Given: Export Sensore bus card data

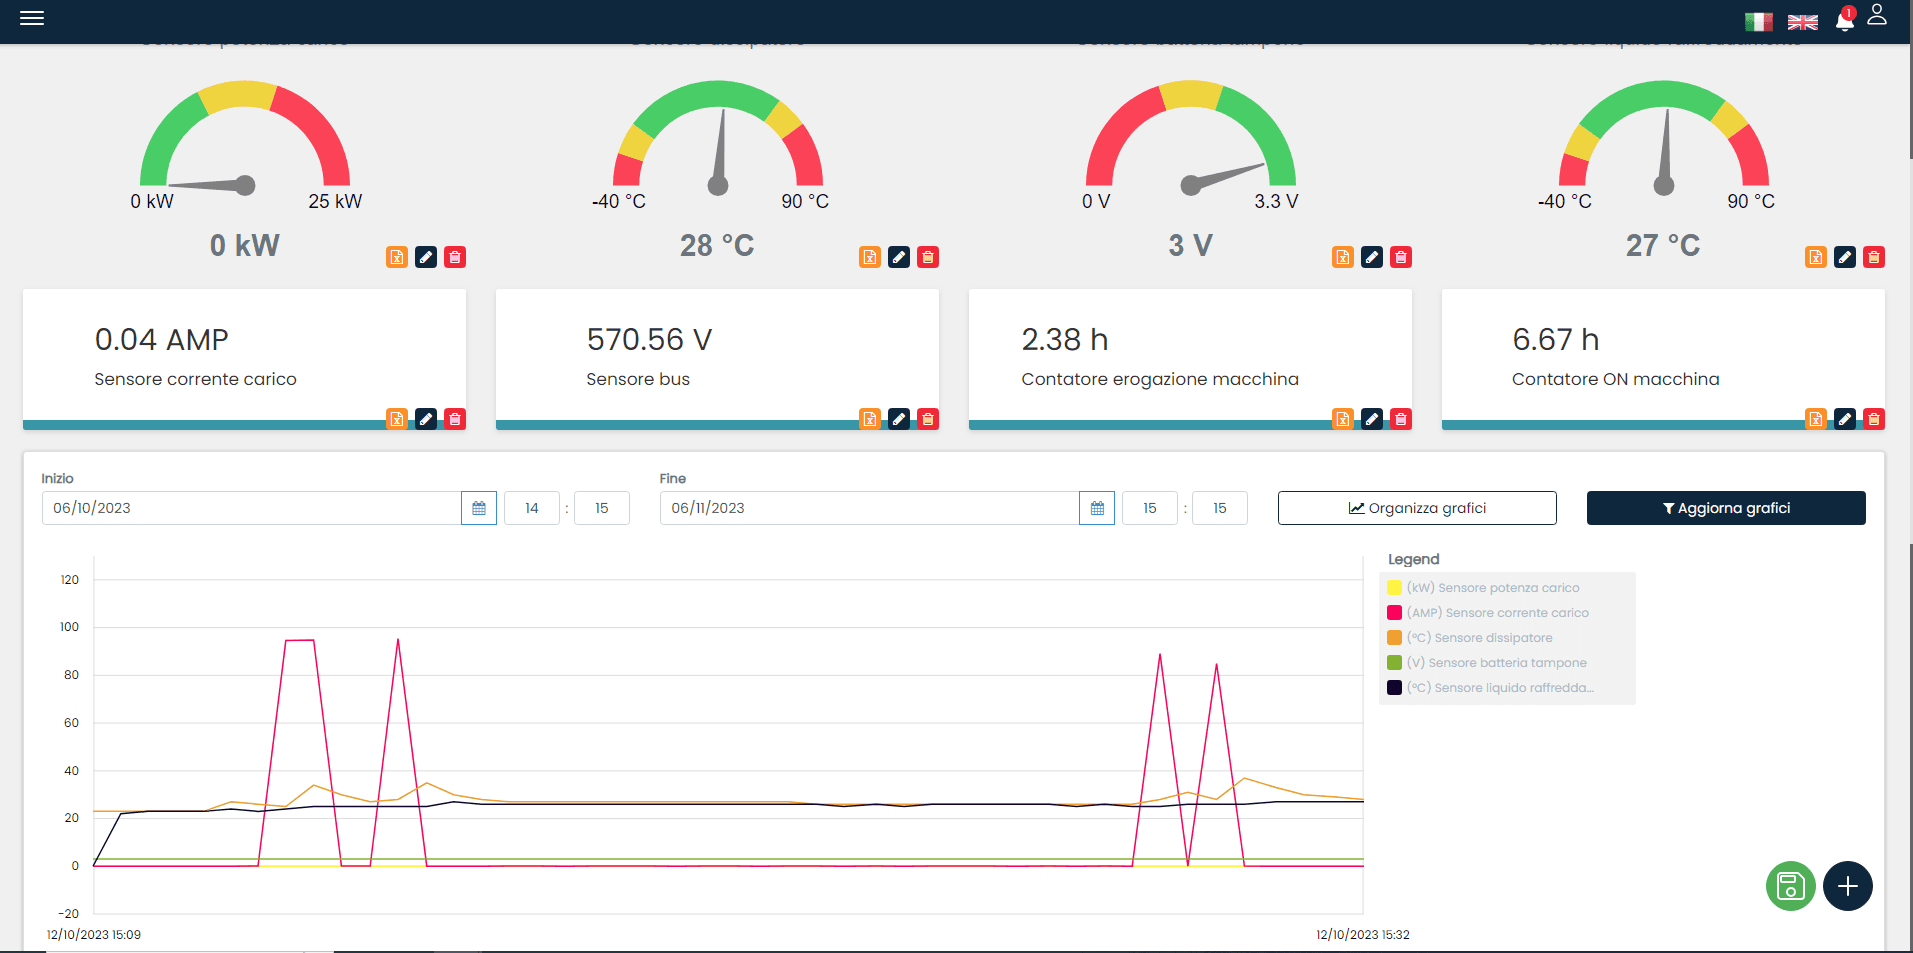Looking at the screenshot, I should 870,419.
